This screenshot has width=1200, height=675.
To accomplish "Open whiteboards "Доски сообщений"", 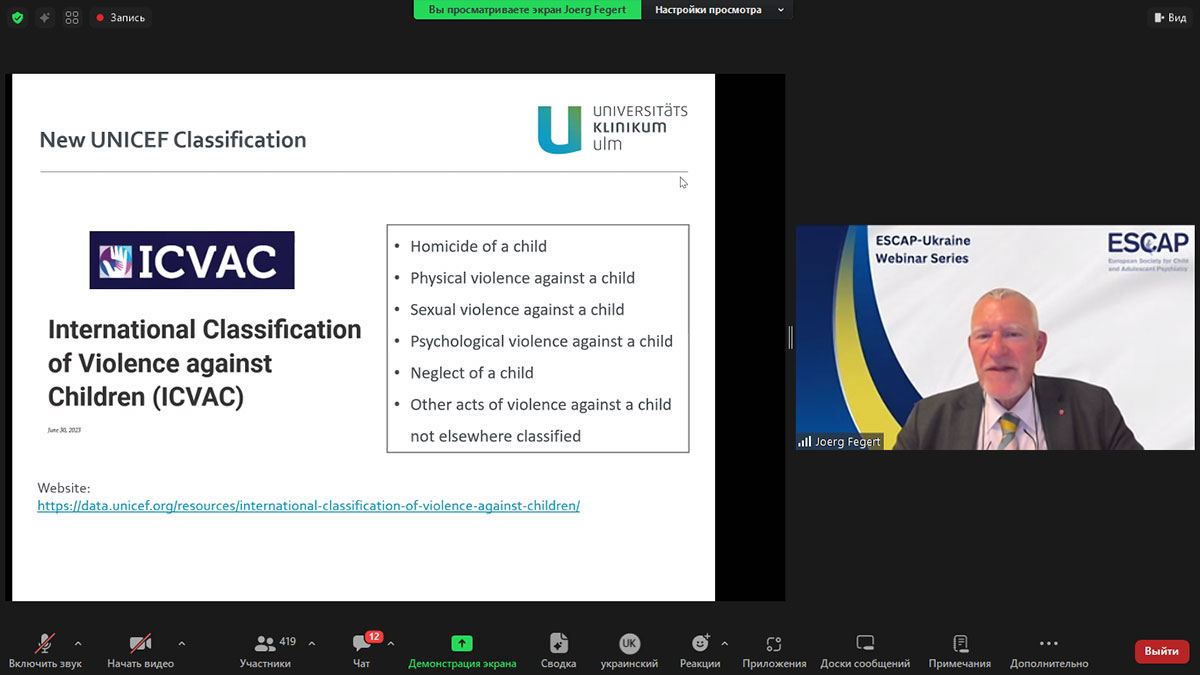I will point(865,651).
